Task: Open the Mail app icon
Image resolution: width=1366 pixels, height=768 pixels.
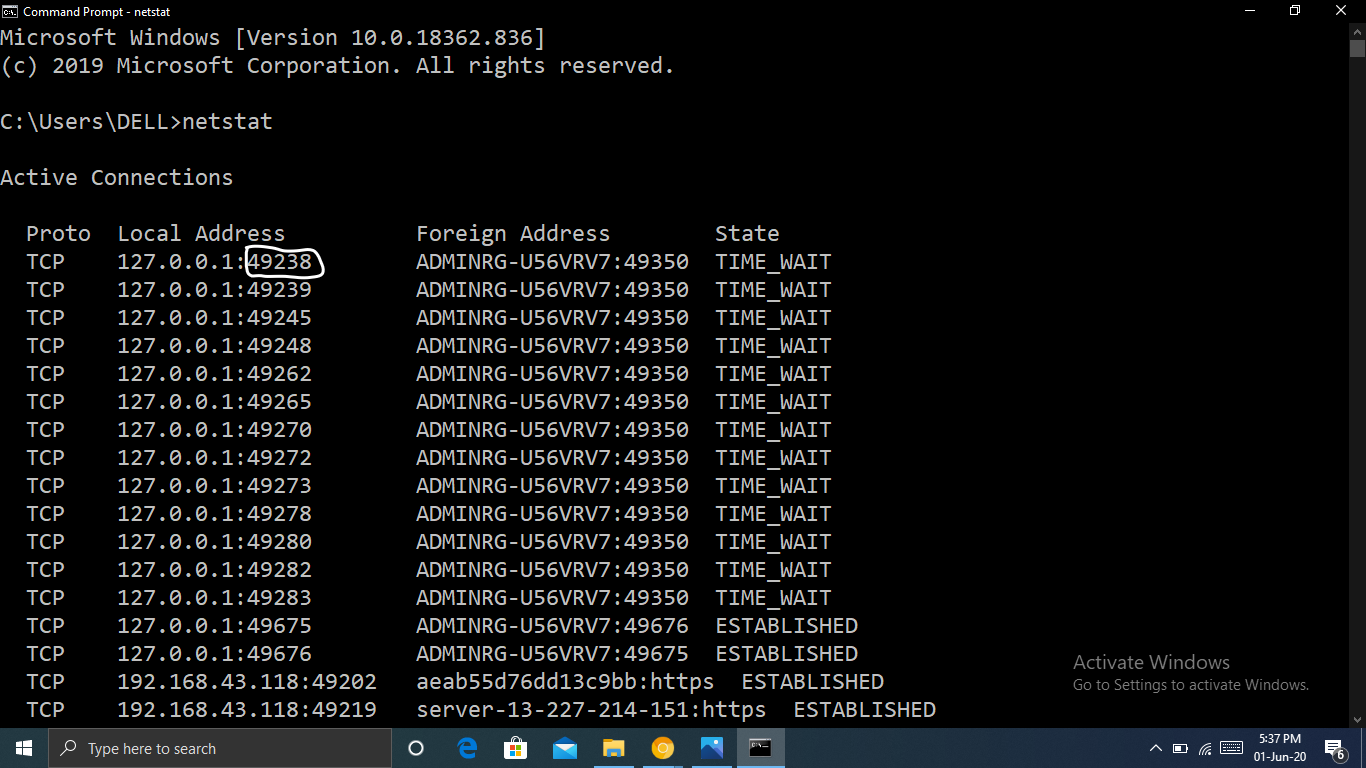Action: click(x=565, y=748)
